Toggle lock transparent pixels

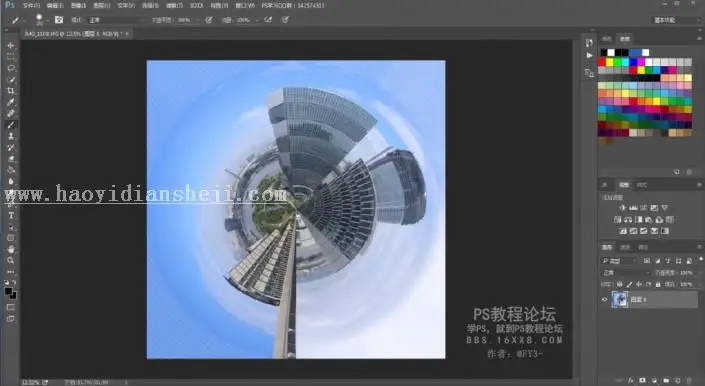[620, 284]
